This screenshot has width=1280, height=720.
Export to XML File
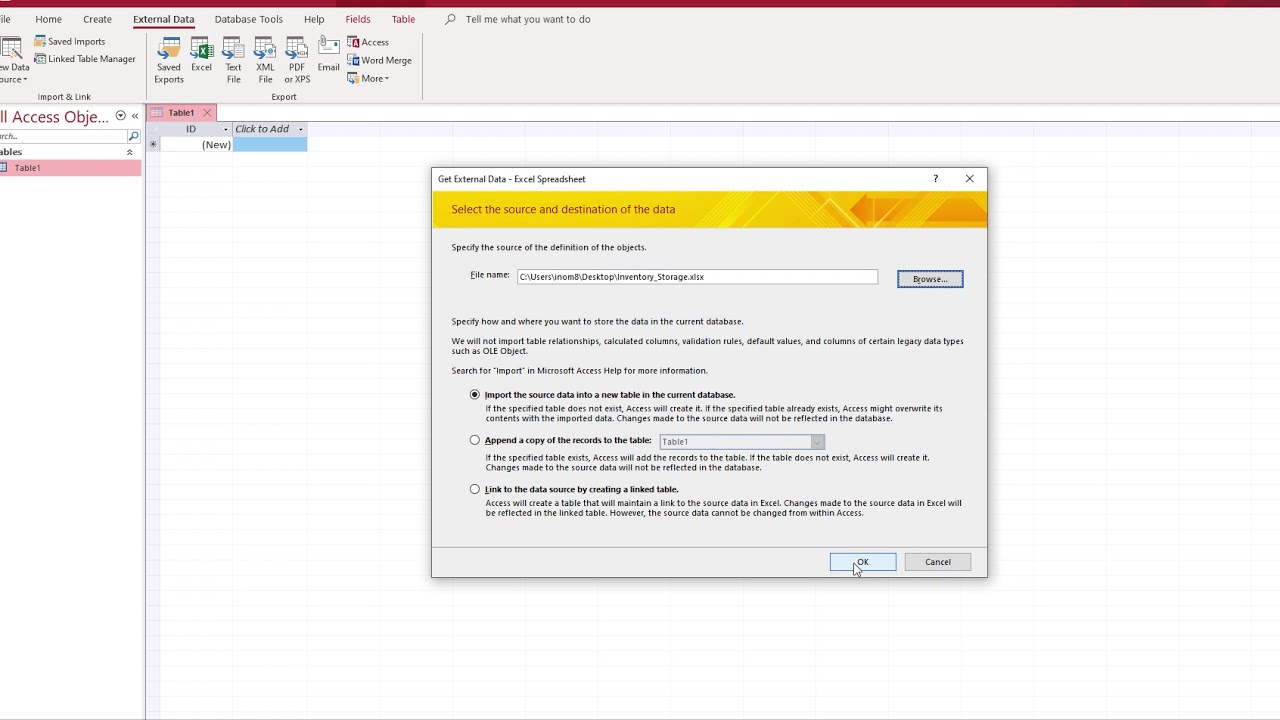click(265, 60)
